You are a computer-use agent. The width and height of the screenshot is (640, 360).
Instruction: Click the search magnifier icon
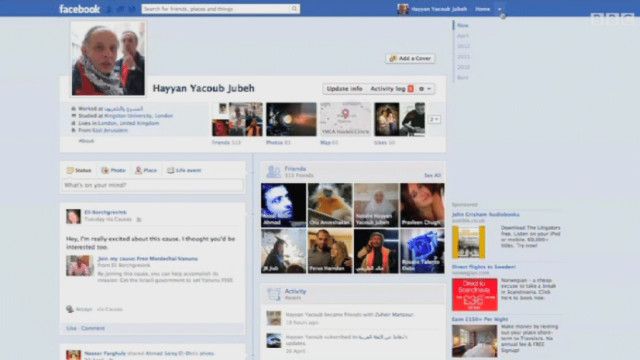click(x=294, y=9)
